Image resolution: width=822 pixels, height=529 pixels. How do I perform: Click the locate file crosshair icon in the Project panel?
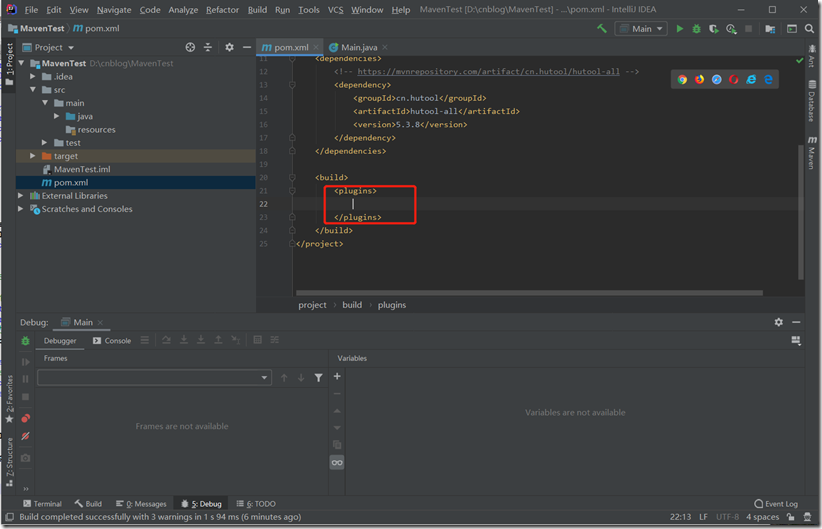pos(190,47)
